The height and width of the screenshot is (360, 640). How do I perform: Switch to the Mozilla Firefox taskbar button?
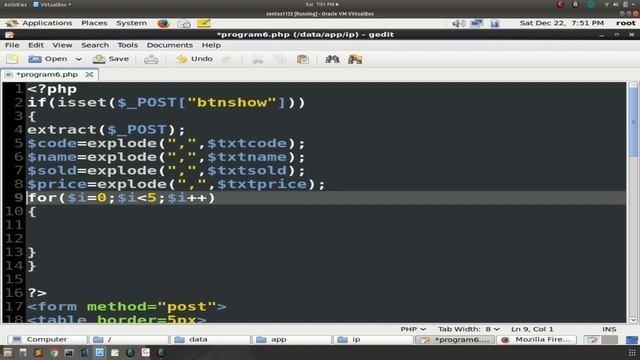(x=537, y=340)
